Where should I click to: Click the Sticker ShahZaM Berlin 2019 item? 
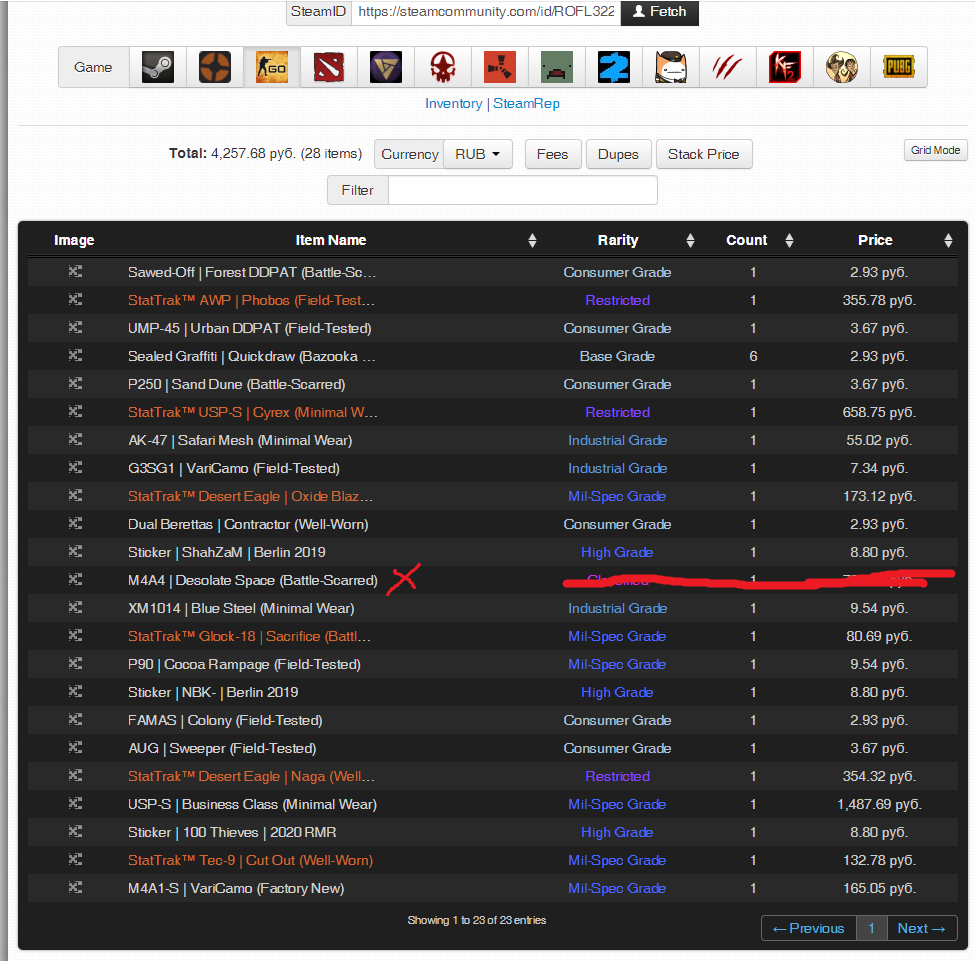click(226, 552)
